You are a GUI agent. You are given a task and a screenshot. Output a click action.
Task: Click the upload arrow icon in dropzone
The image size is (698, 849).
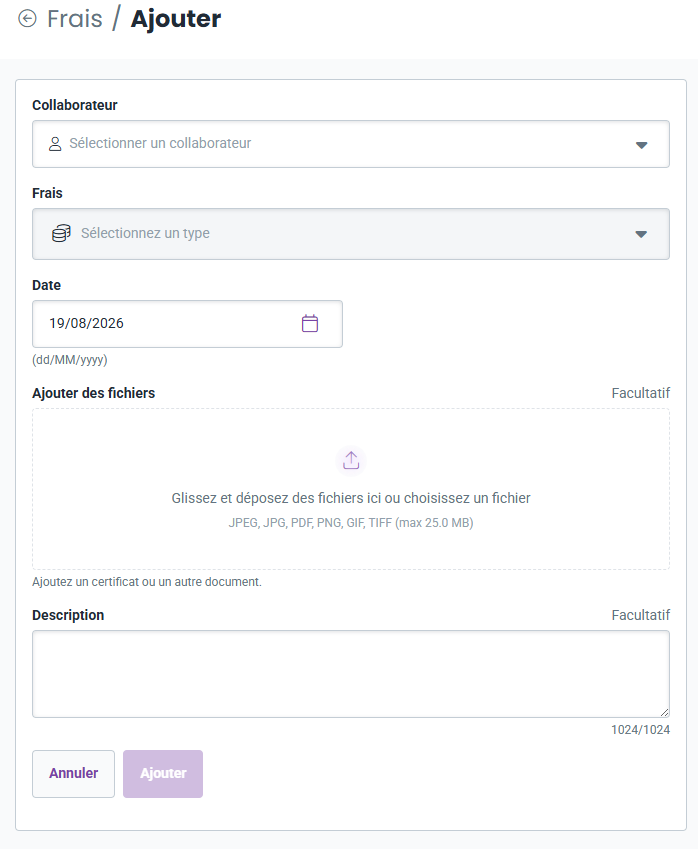[351, 461]
